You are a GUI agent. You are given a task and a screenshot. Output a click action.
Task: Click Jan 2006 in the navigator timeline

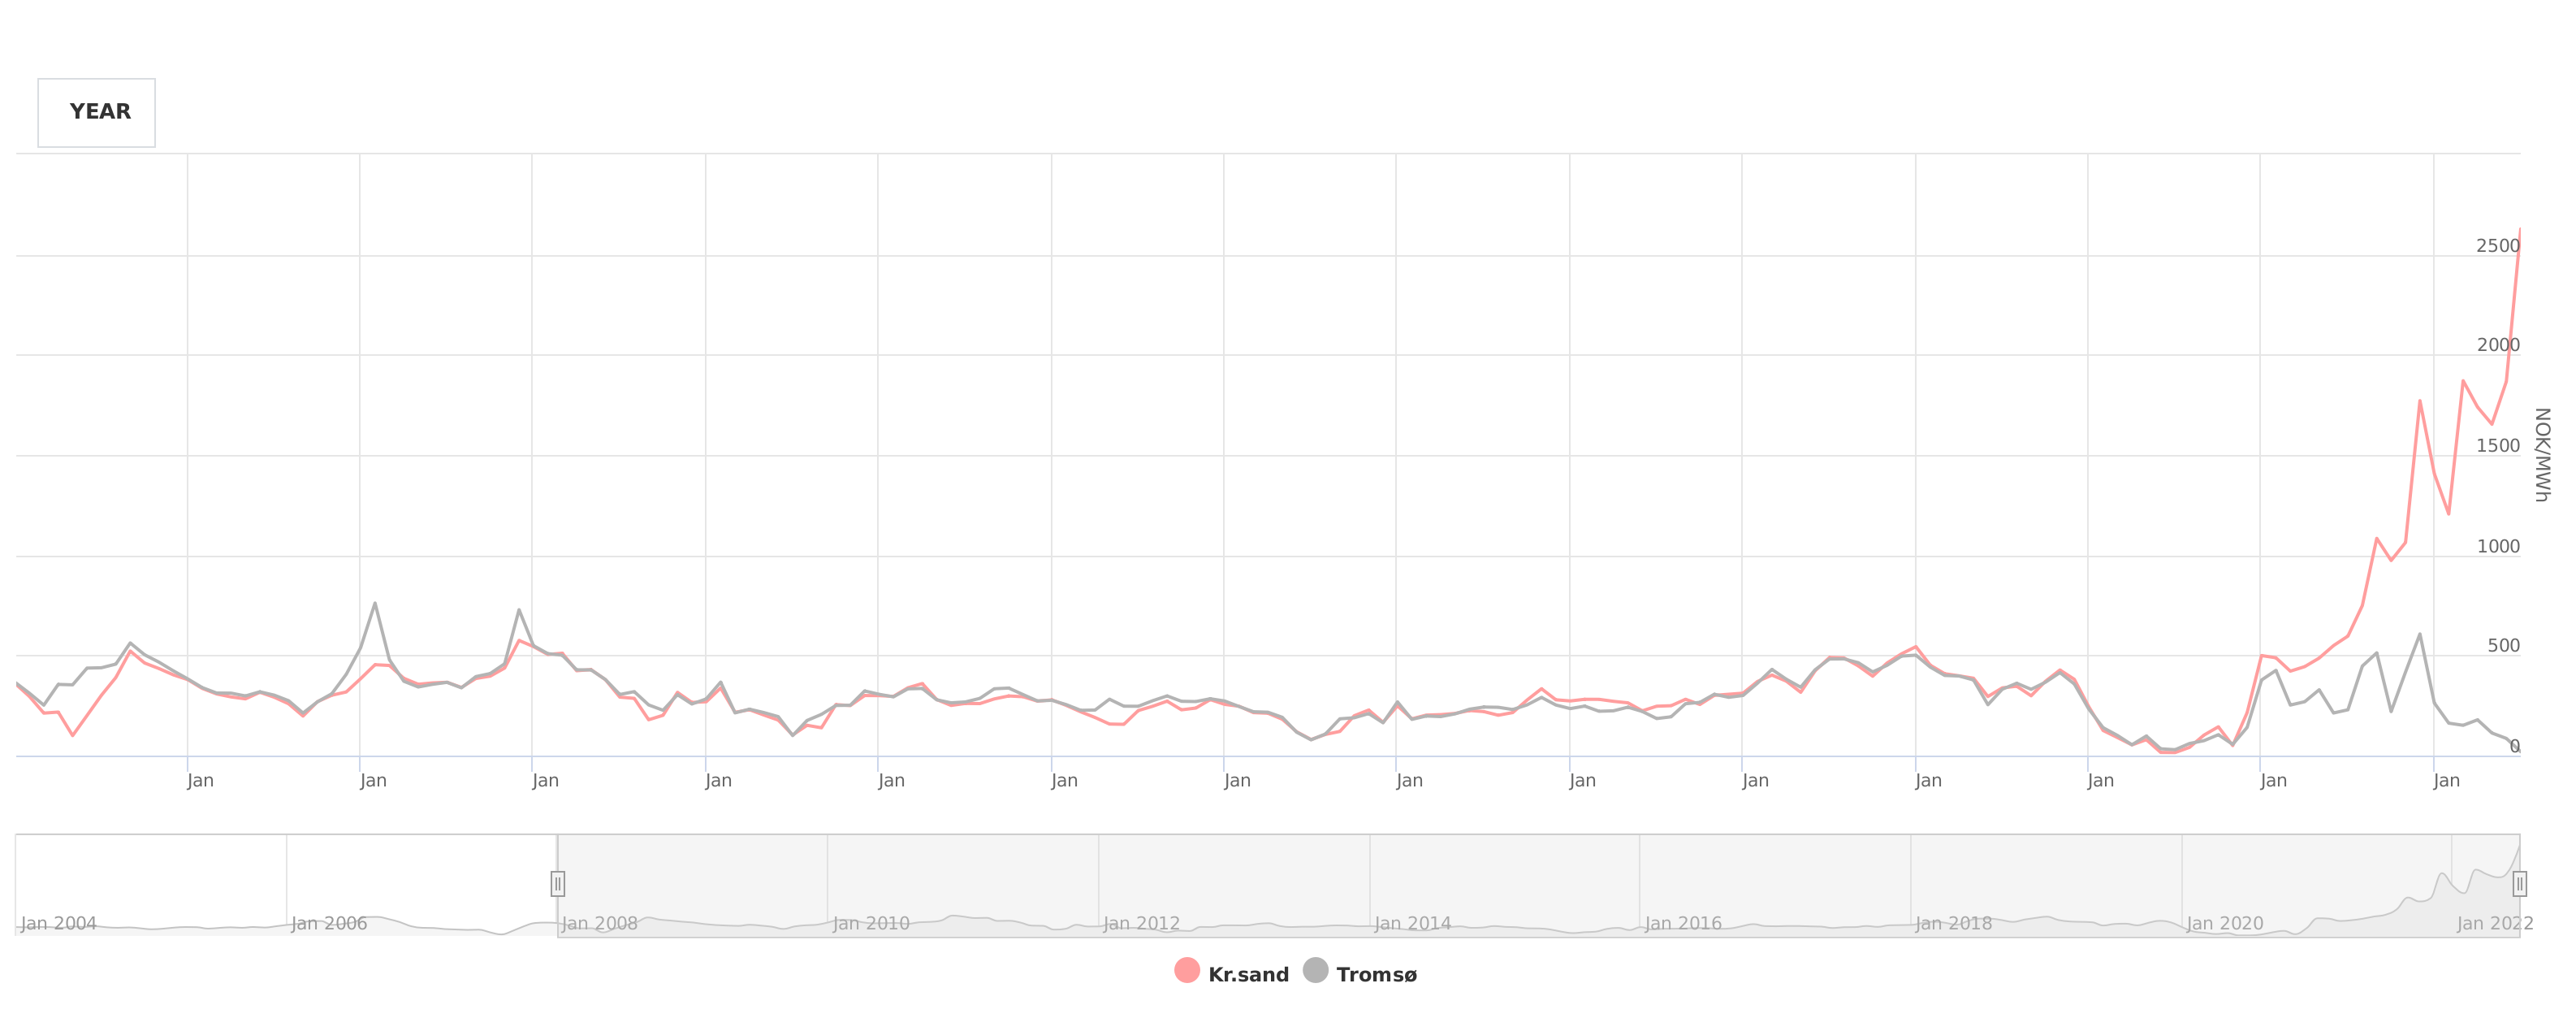click(x=329, y=924)
